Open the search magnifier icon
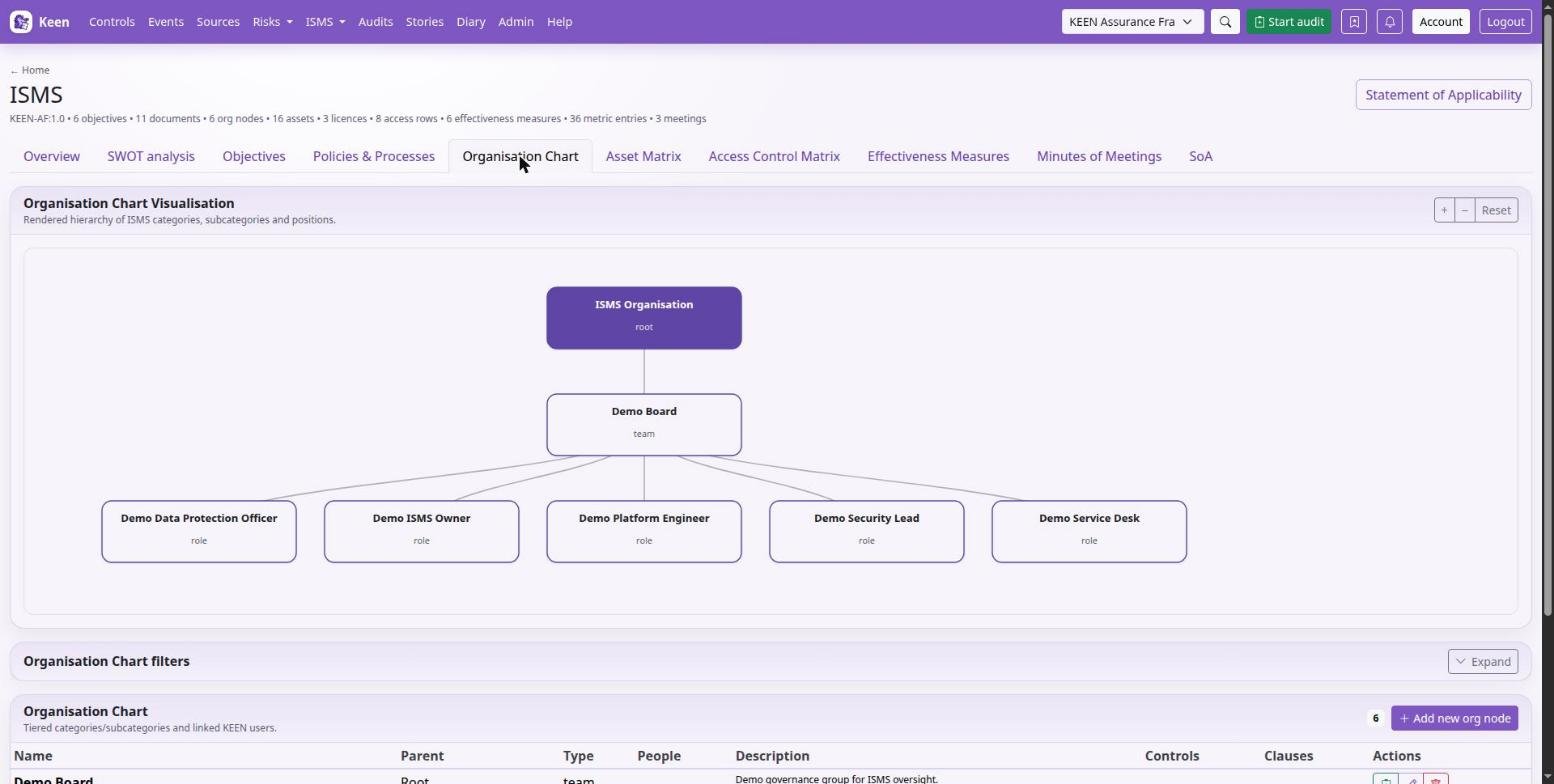 tap(1225, 22)
